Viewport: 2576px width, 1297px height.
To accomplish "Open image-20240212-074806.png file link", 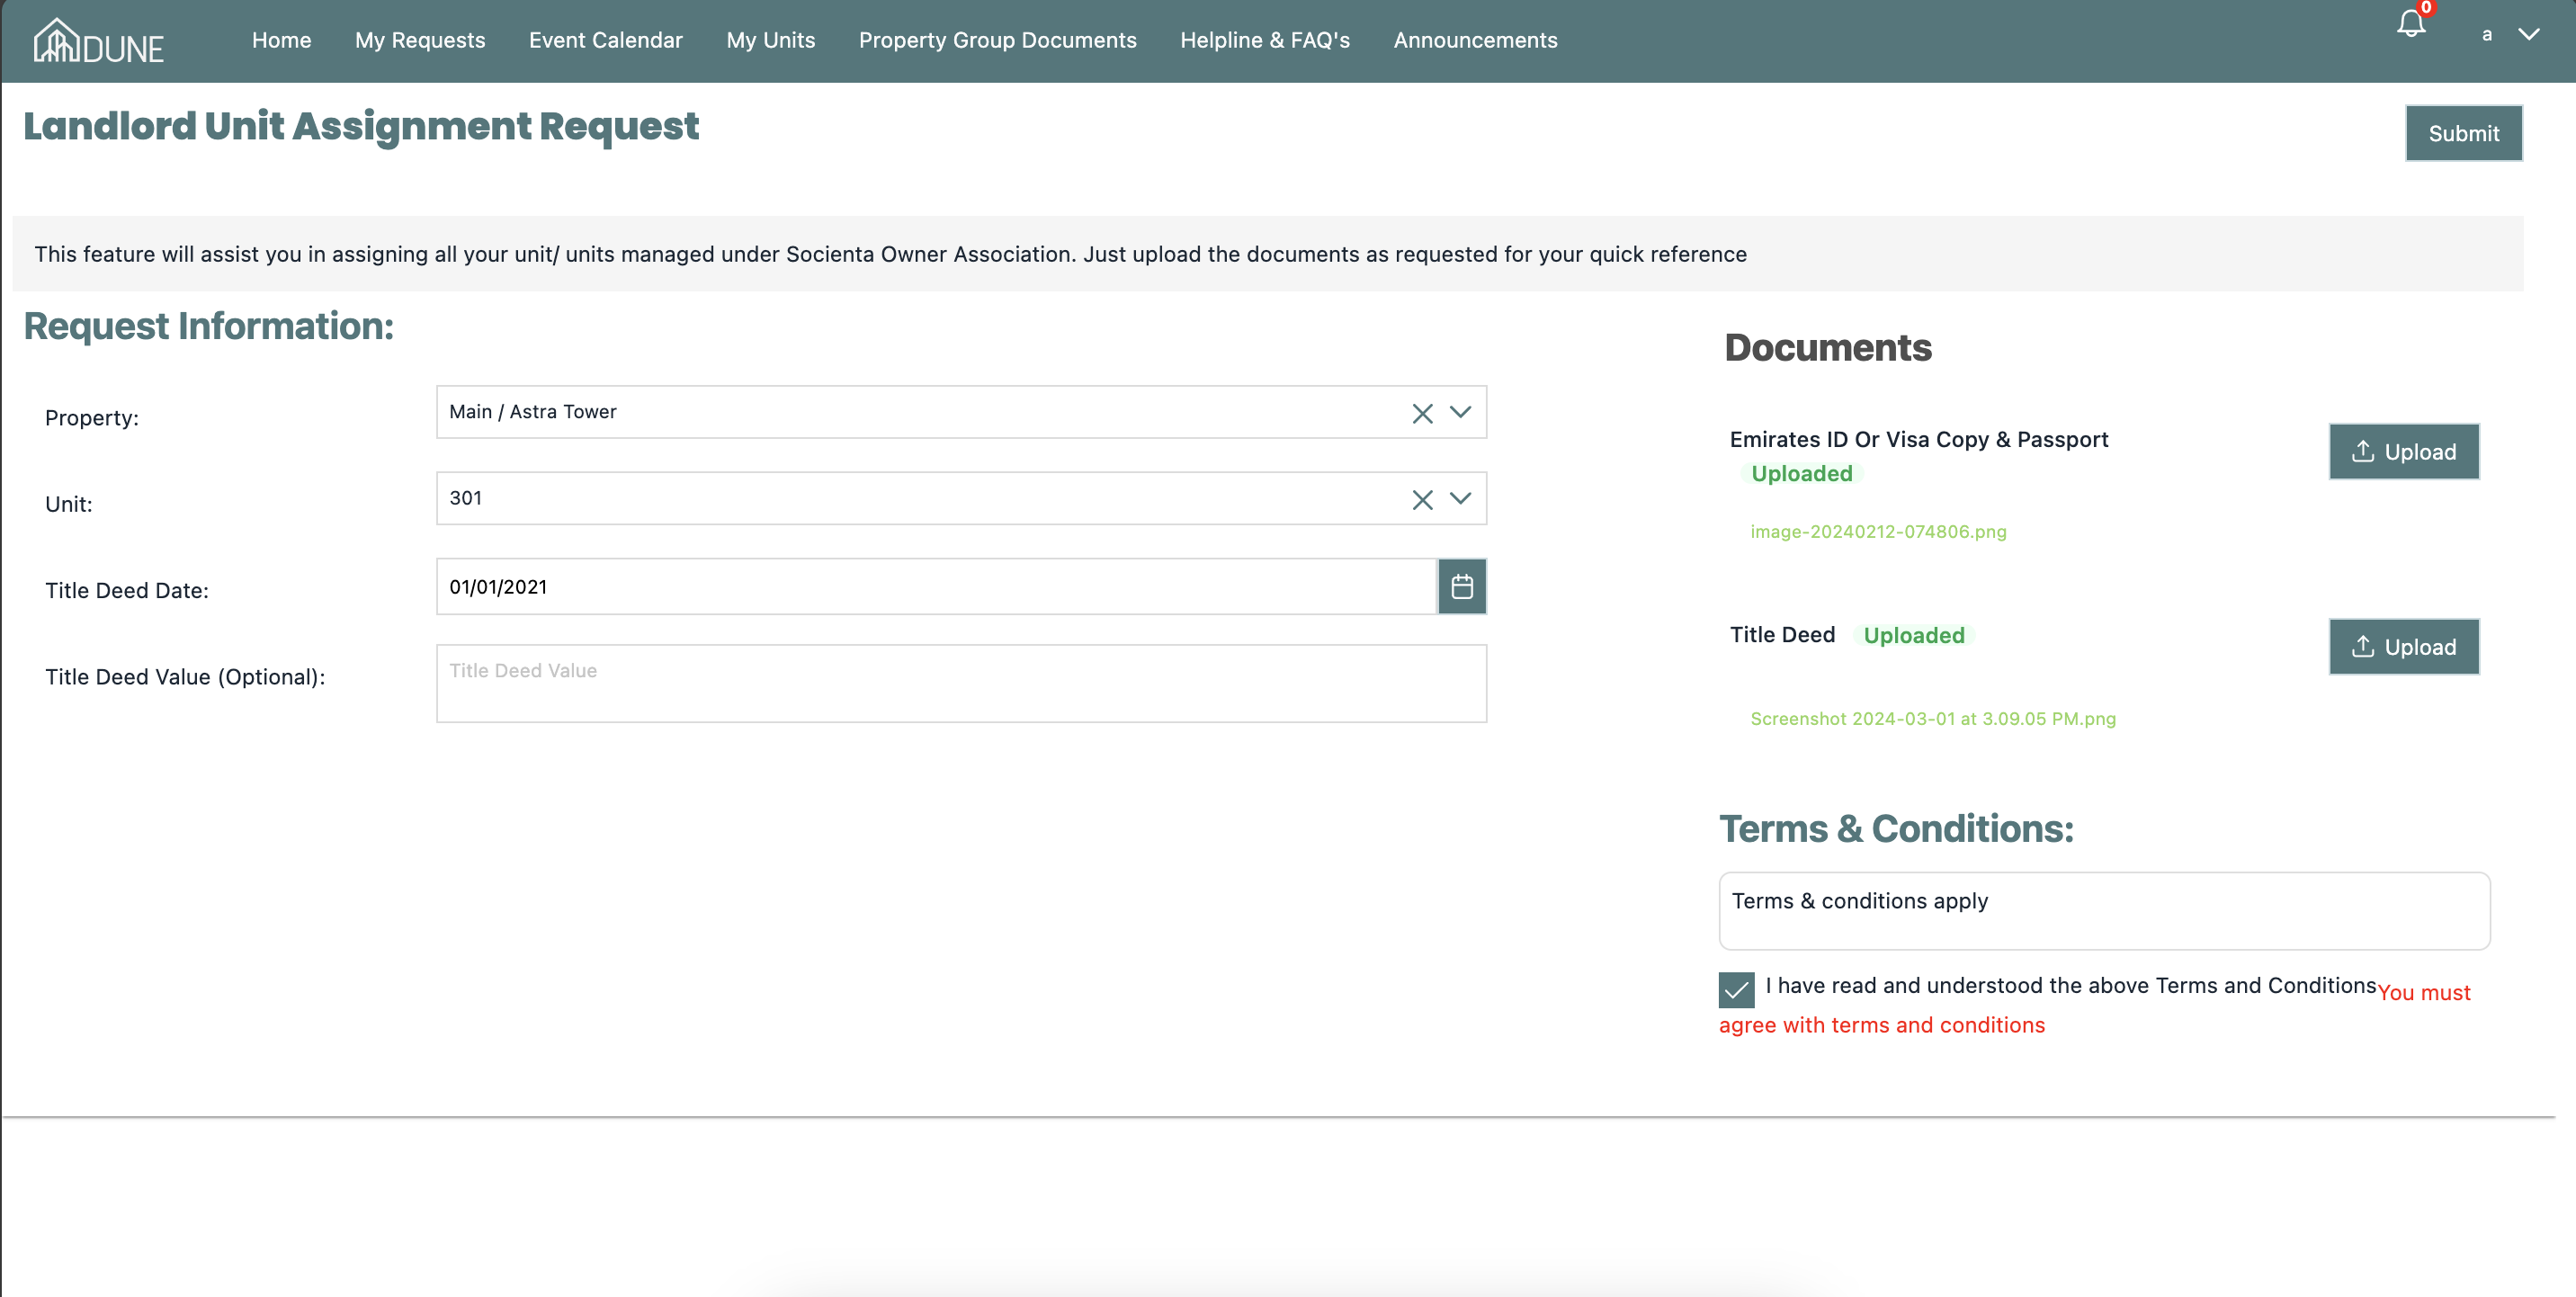I will click(1877, 532).
